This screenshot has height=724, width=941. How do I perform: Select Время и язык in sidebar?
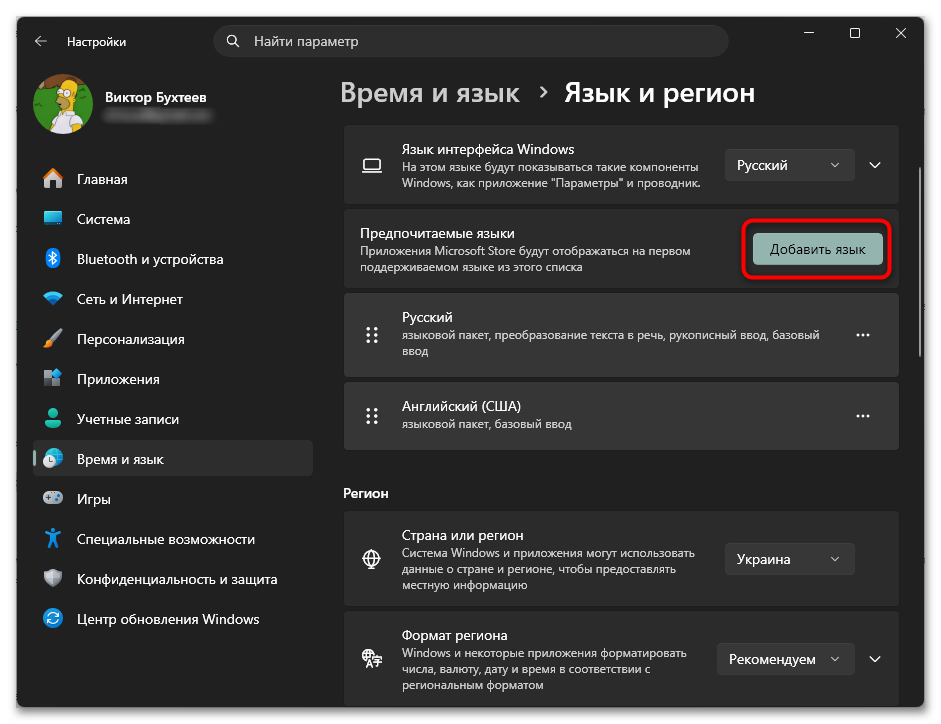(x=173, y=459)
